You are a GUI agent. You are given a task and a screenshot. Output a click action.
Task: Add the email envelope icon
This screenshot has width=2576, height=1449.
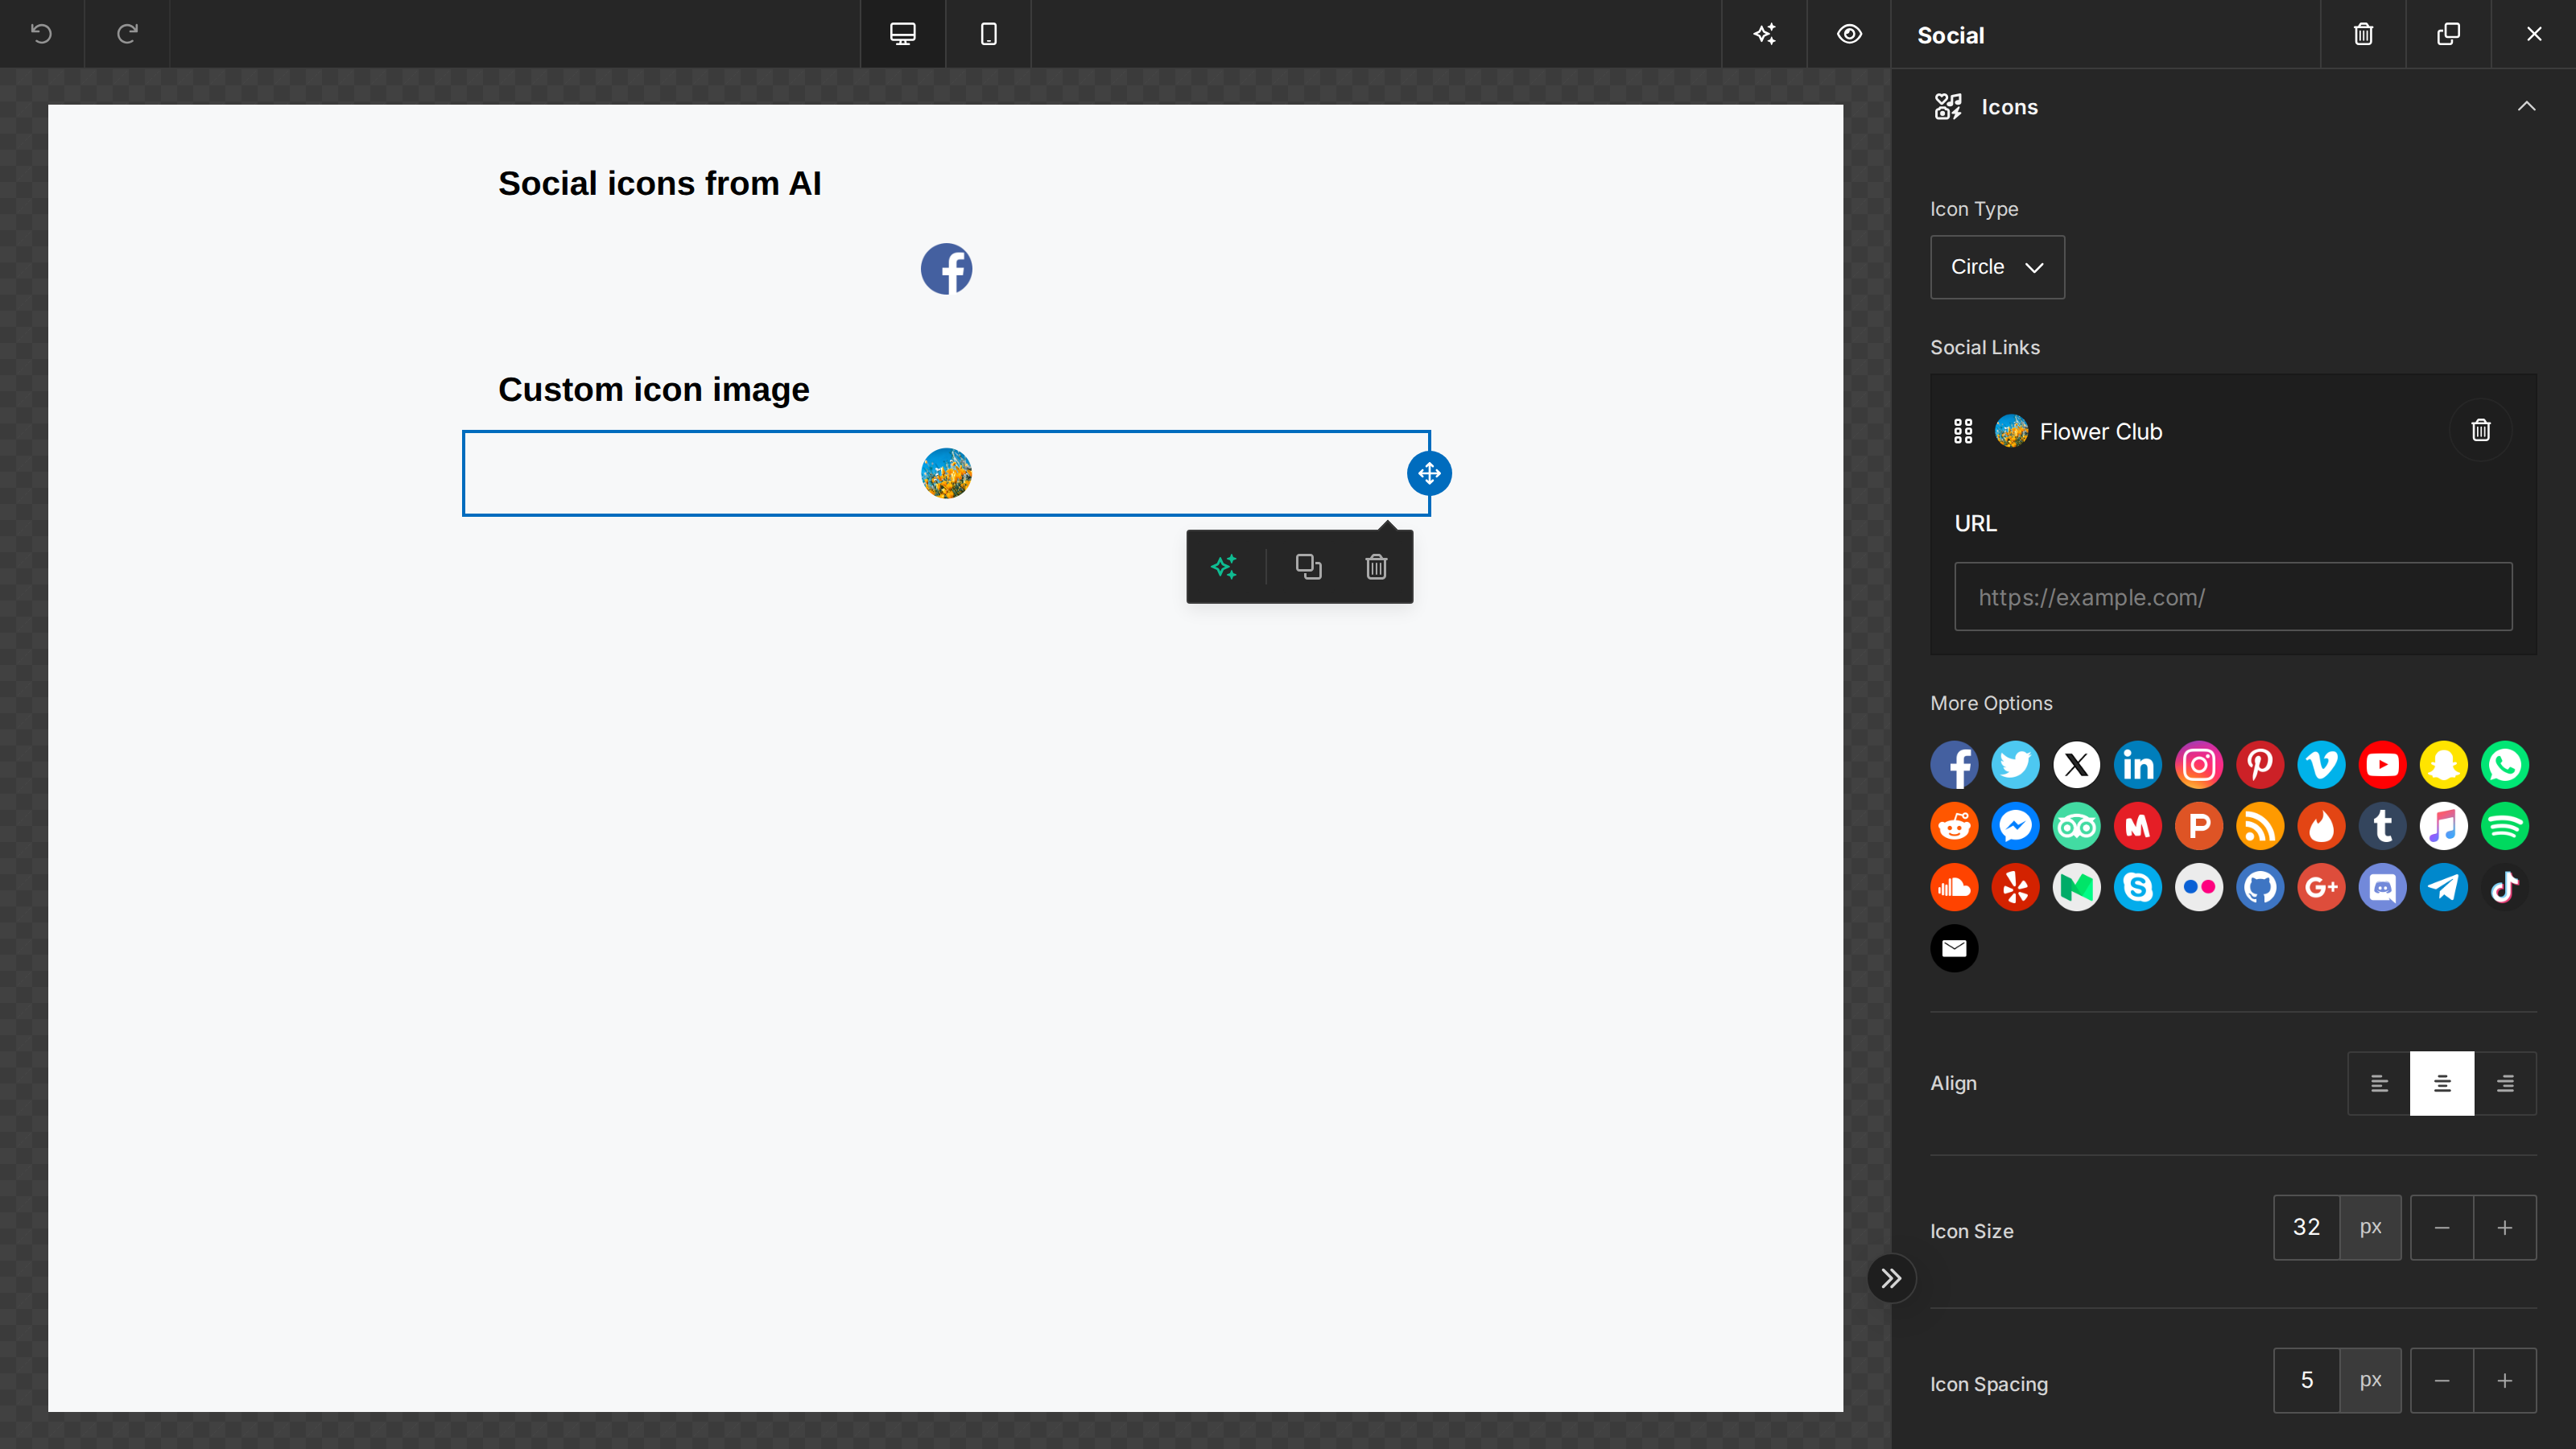point(1954,948)
